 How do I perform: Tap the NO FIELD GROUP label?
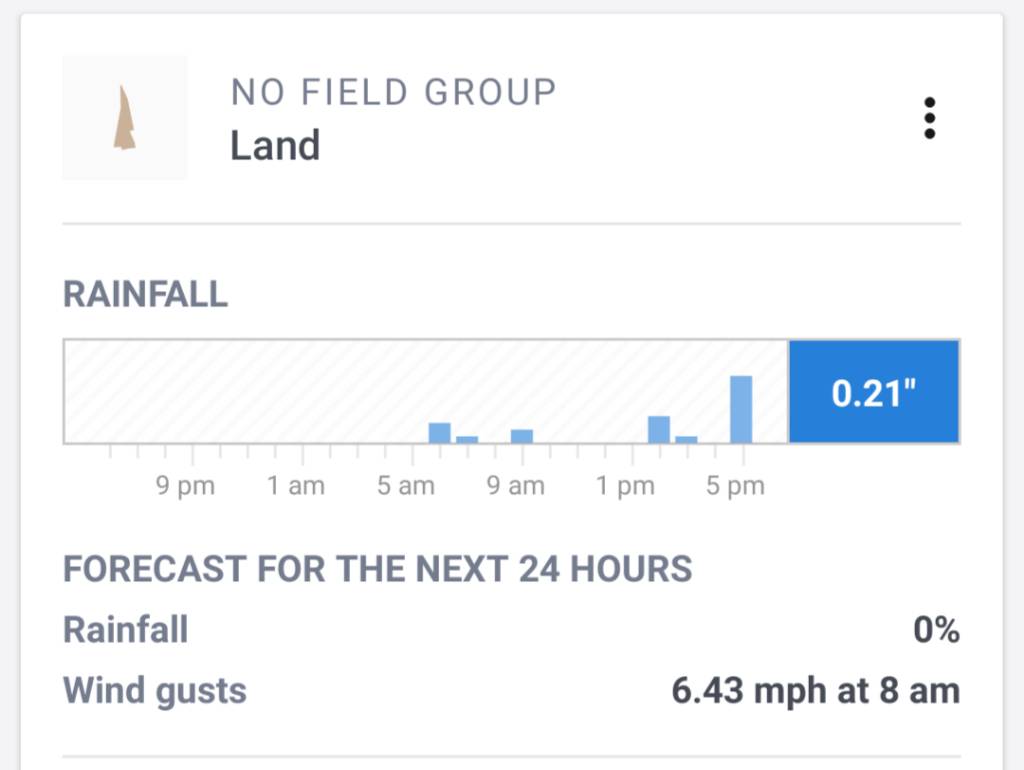[393, 92]
